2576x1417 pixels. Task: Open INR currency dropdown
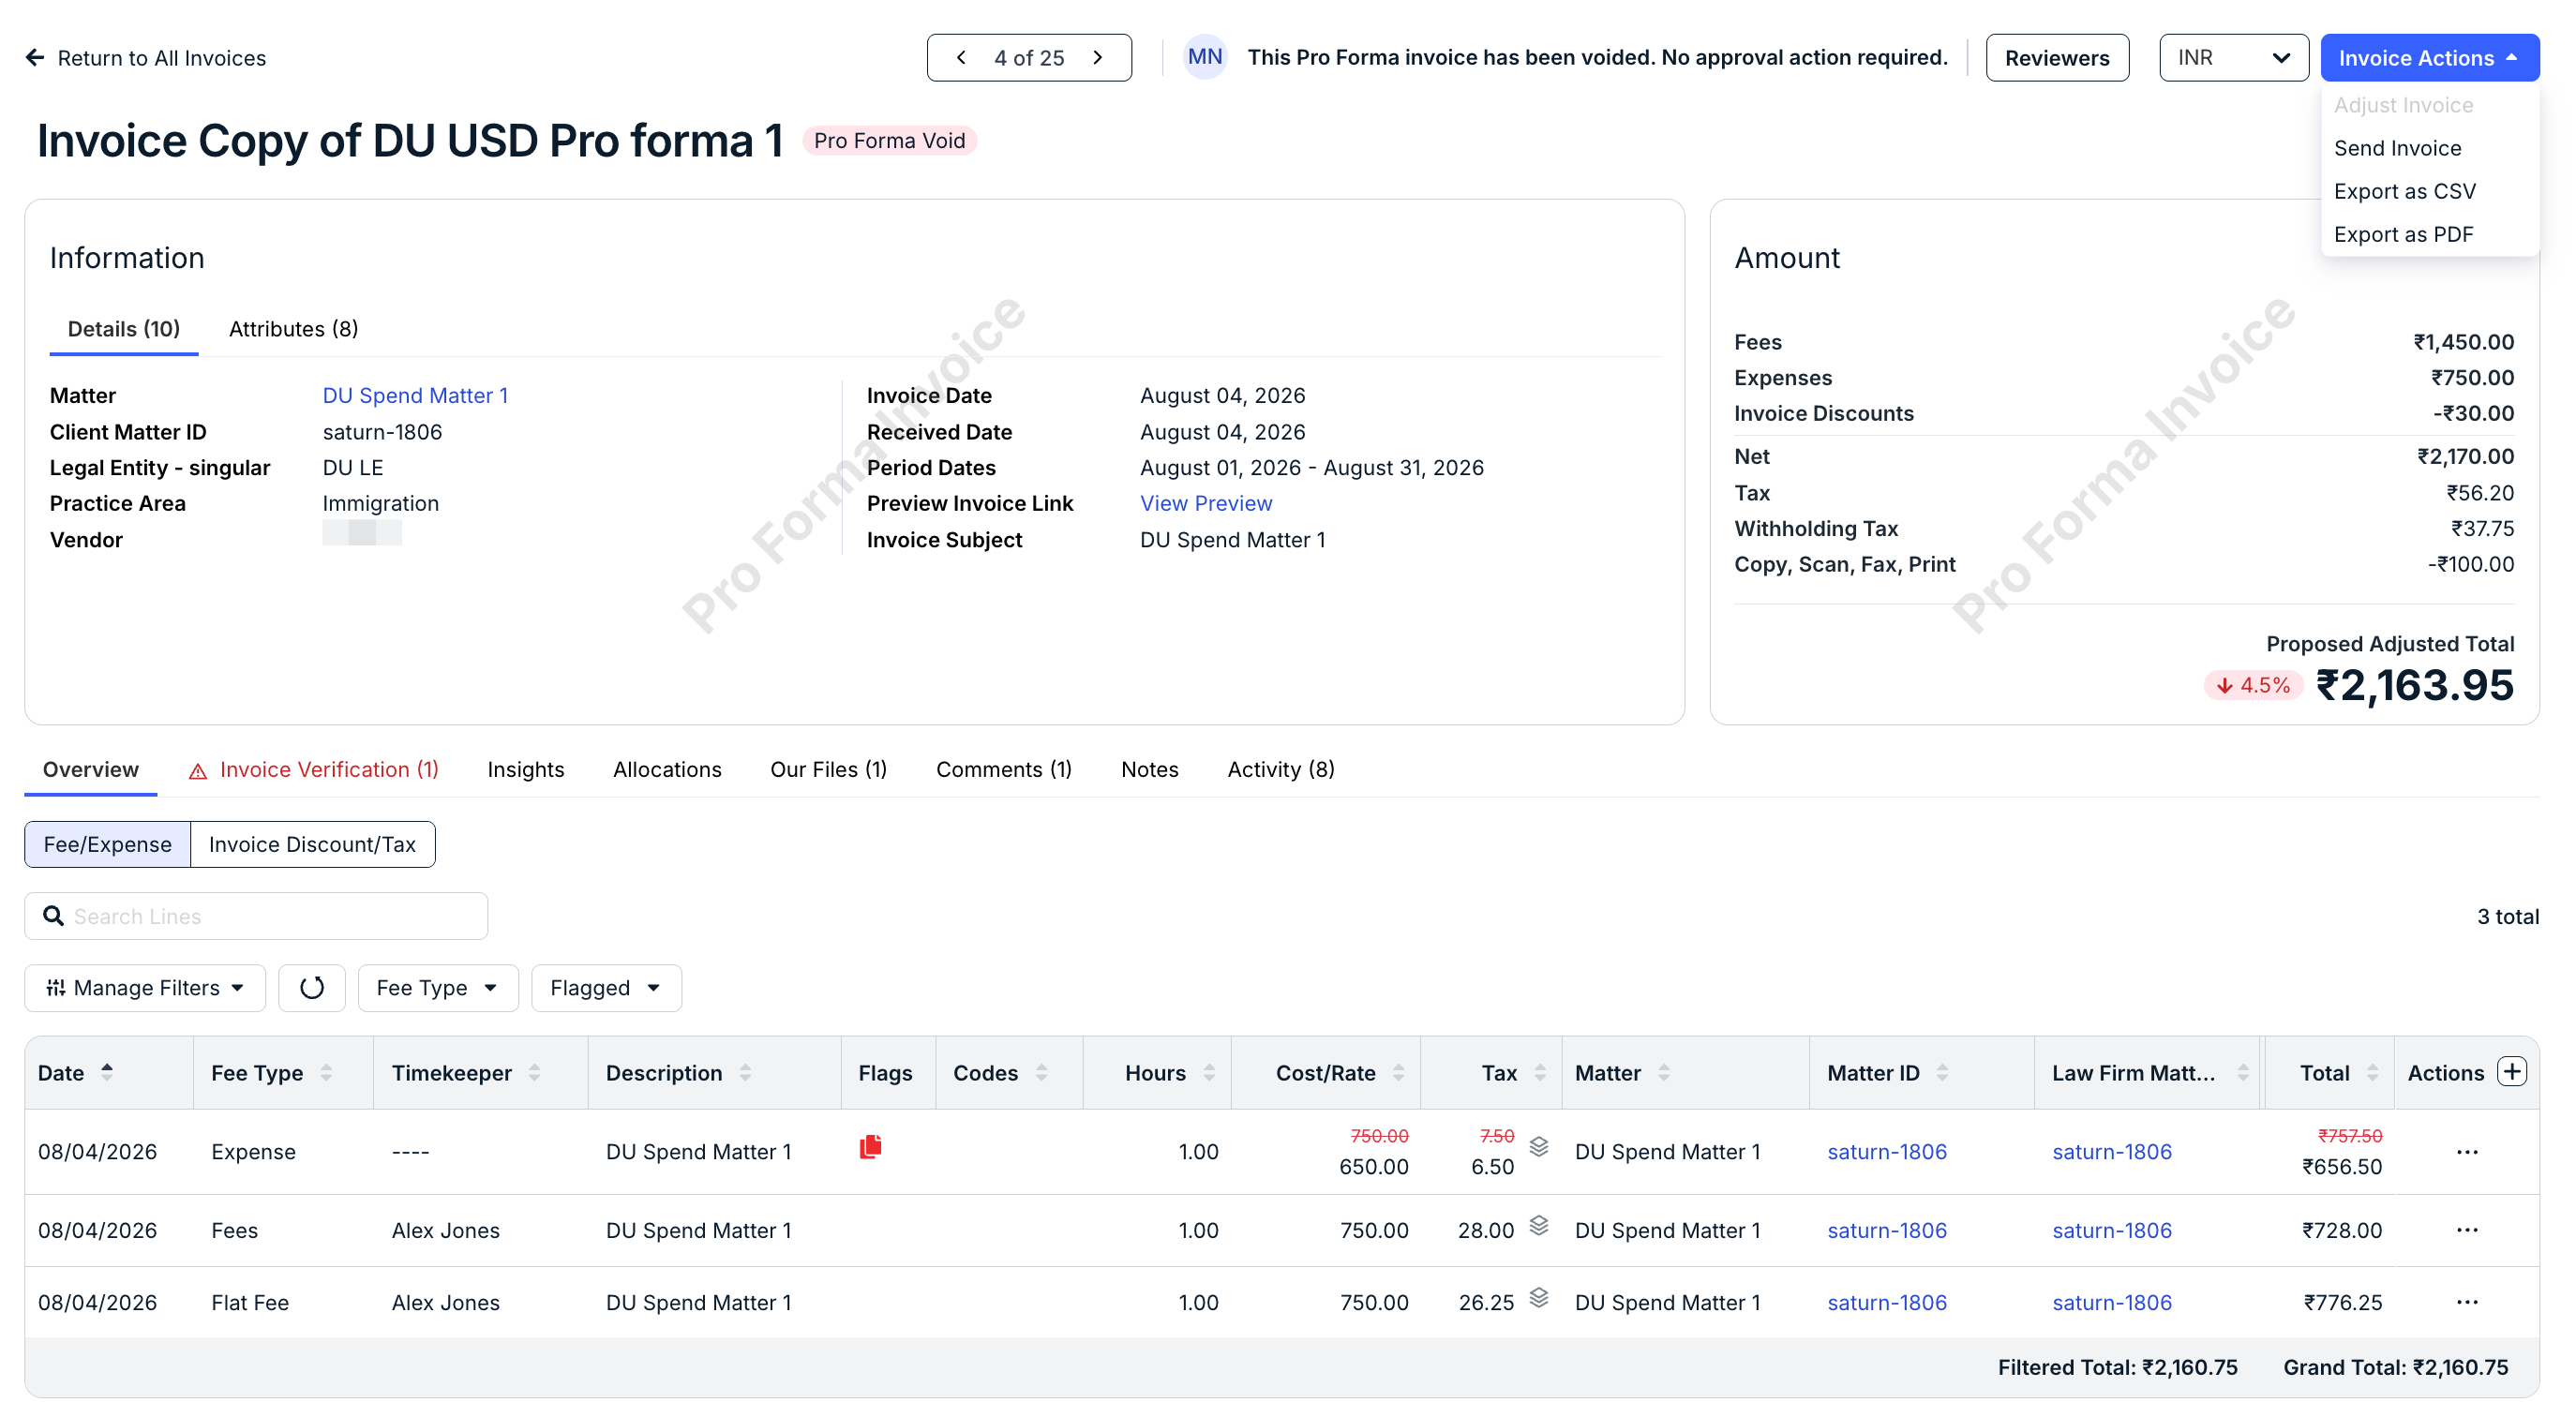[2233, 58]
